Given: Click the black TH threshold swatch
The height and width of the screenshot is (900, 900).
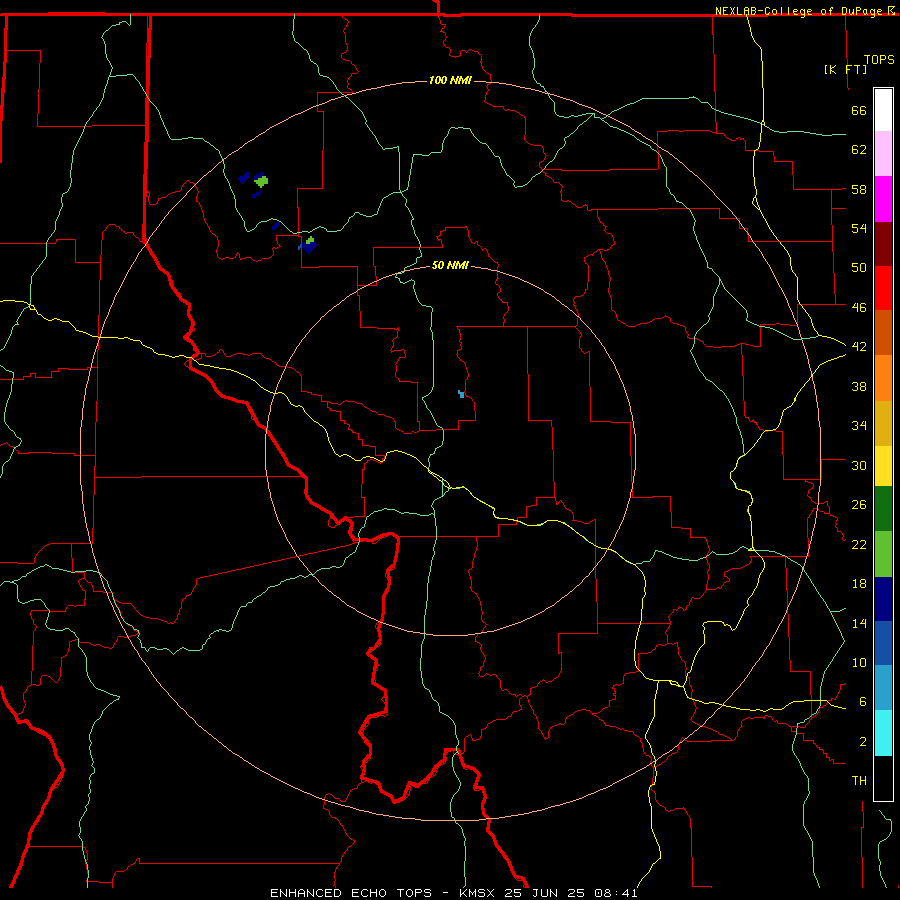Looking at the screenshot, I should [883, 778].
